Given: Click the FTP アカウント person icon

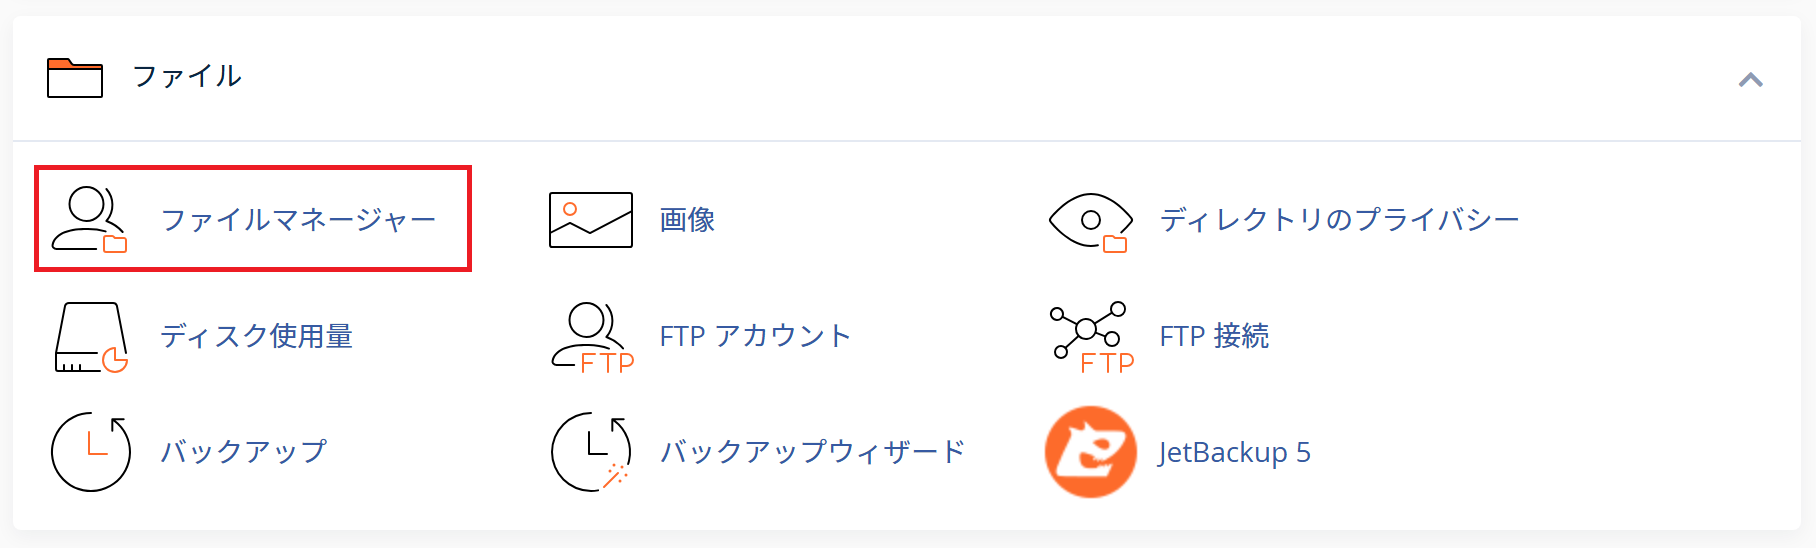Looking at the screenshot, I should [593, 338].
